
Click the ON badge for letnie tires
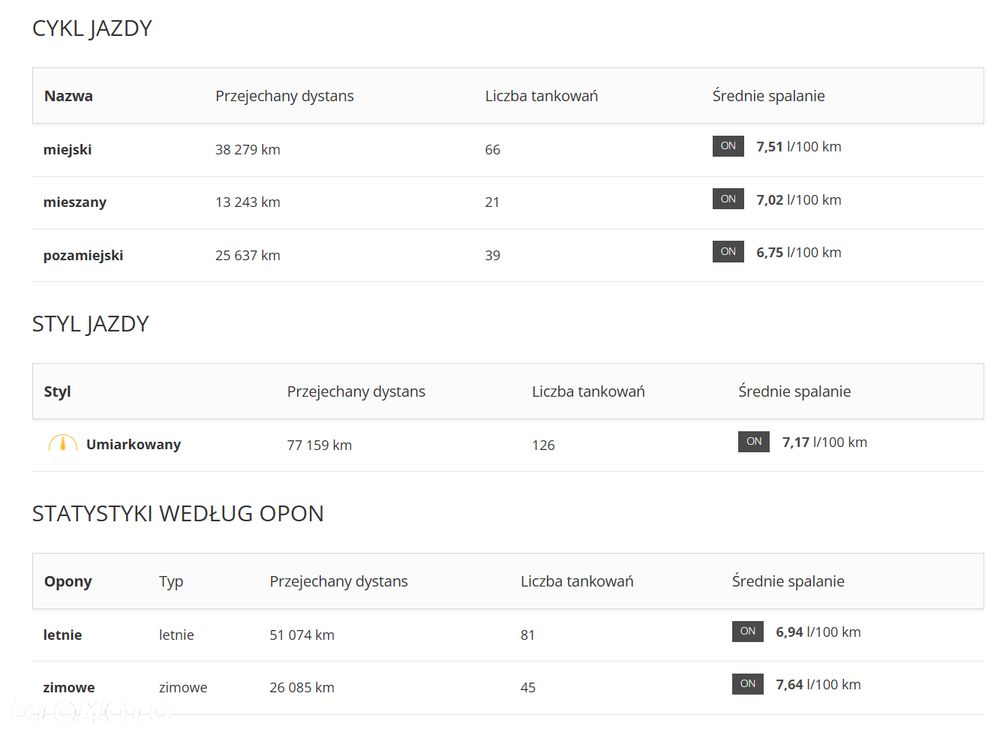coord(747,631)
